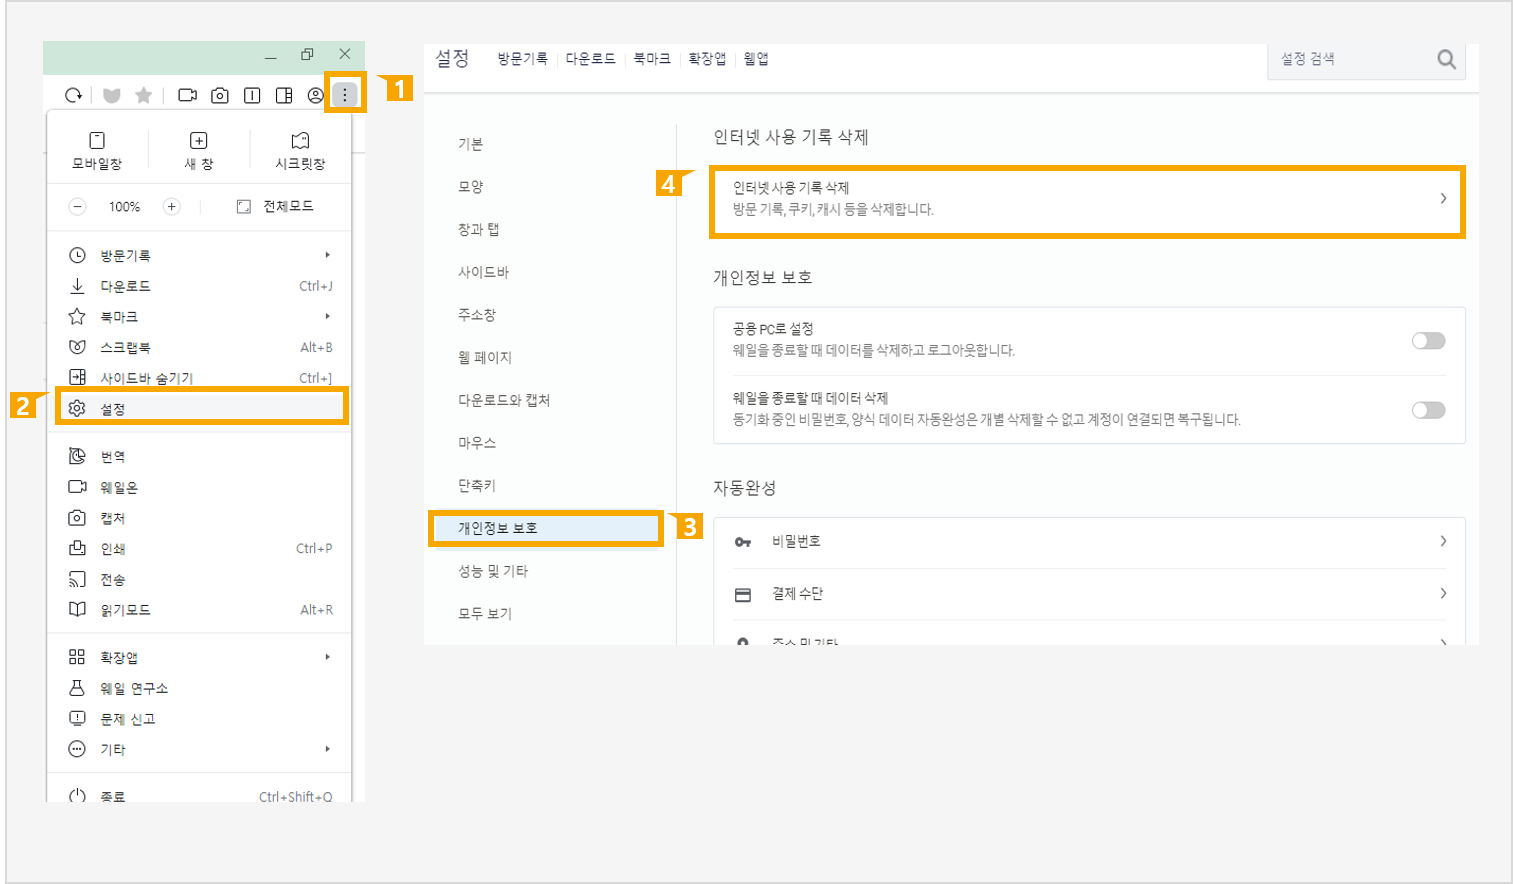Expand the 확장앱 submenu arrow
Screen dimensions: 1513x884
(327, 657)
